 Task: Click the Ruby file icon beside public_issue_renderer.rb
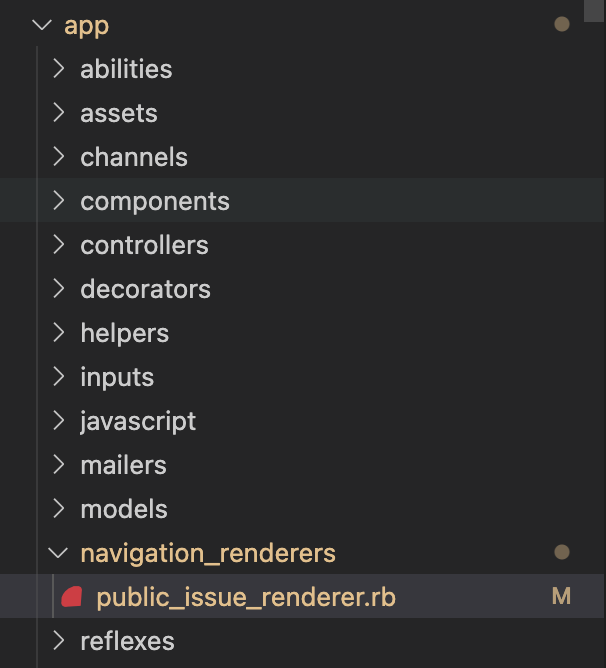(71, 598)
